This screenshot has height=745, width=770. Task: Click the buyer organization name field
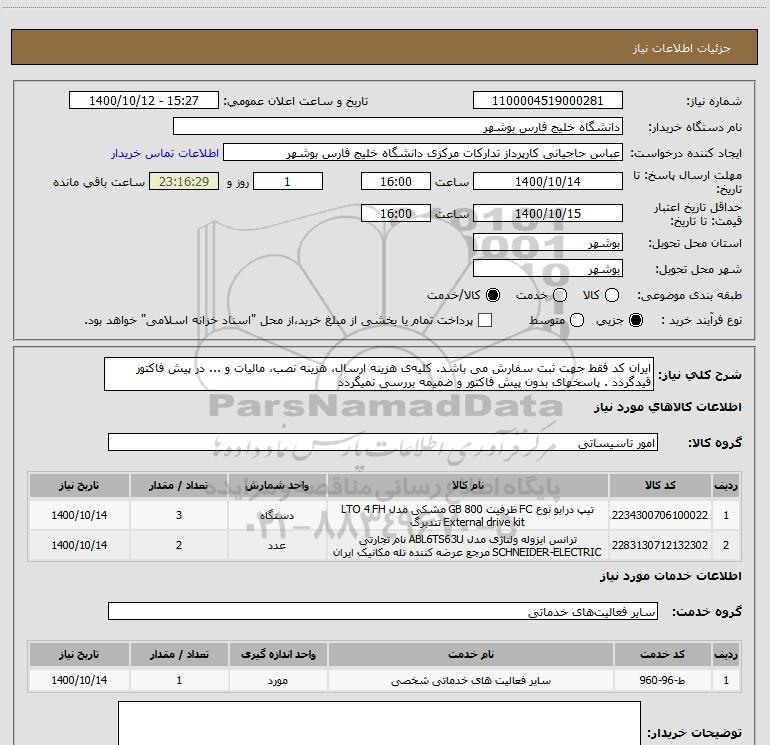pyautogui.click(x=398, y=126)
